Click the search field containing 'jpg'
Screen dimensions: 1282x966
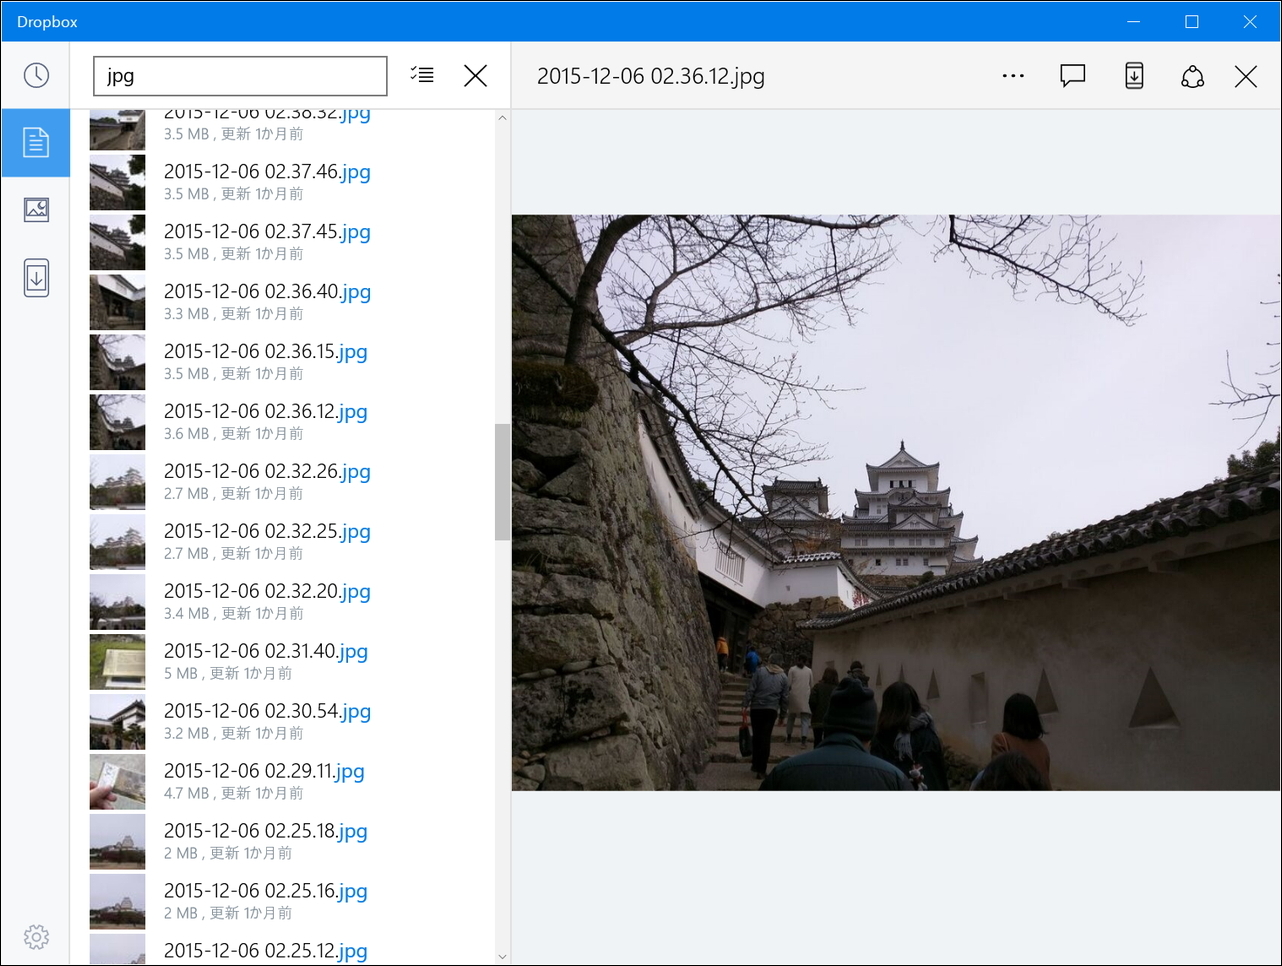tap(240, 76)
